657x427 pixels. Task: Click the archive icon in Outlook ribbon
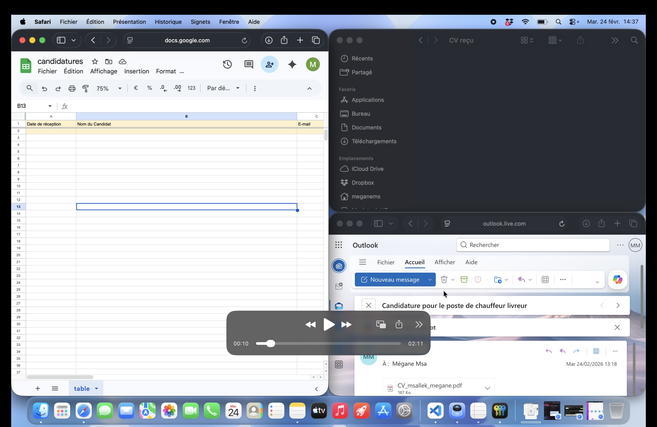click(464, 280)
